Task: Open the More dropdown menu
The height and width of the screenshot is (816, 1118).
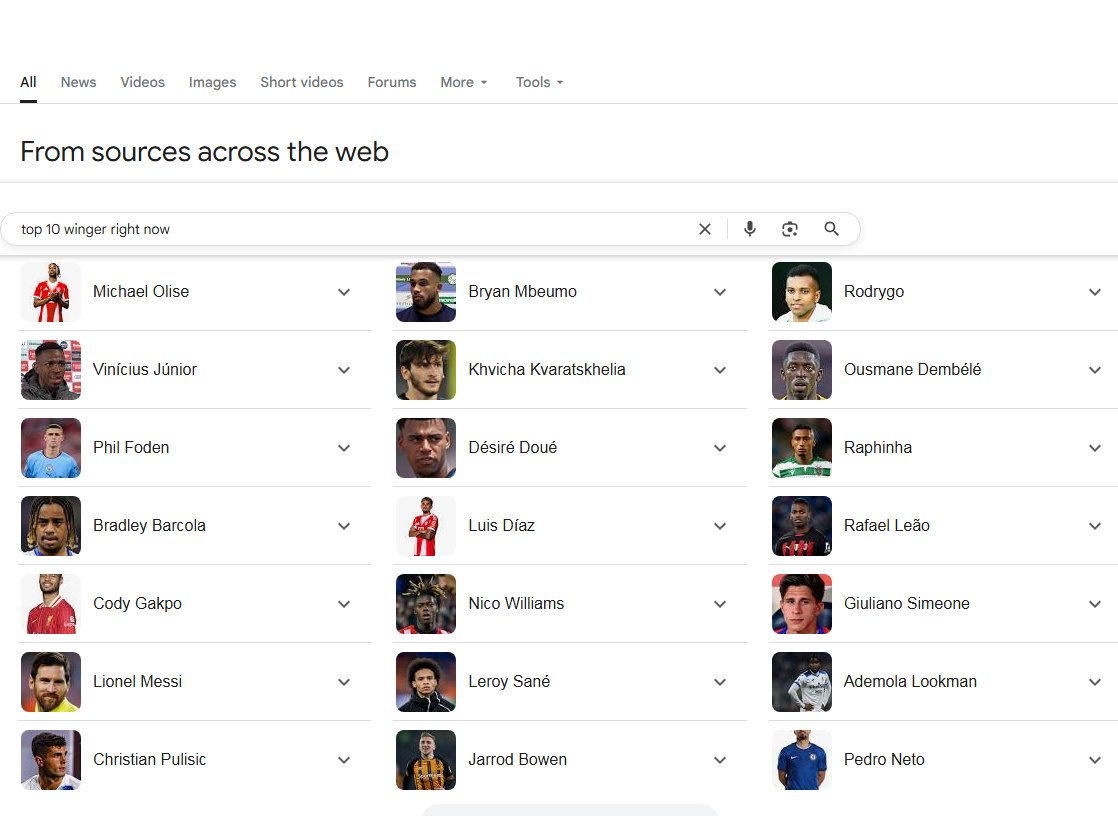Action: [464, 82]
